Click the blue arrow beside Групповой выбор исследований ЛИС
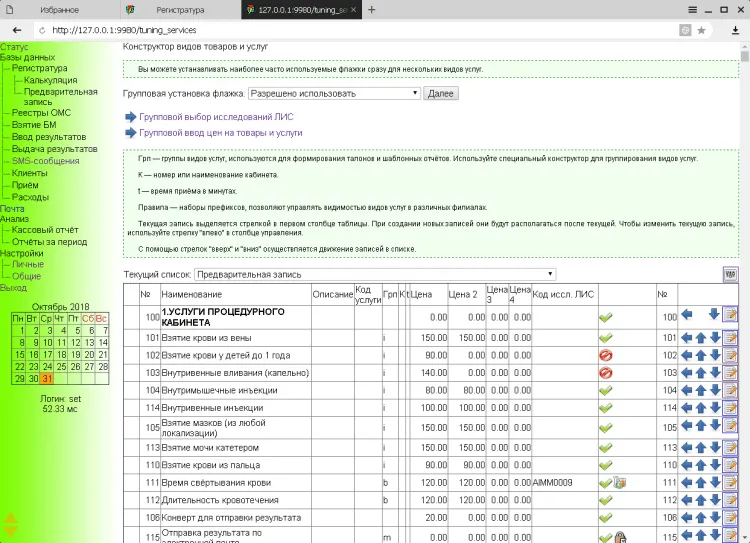The image size is (750, 543). click(131, 117)
